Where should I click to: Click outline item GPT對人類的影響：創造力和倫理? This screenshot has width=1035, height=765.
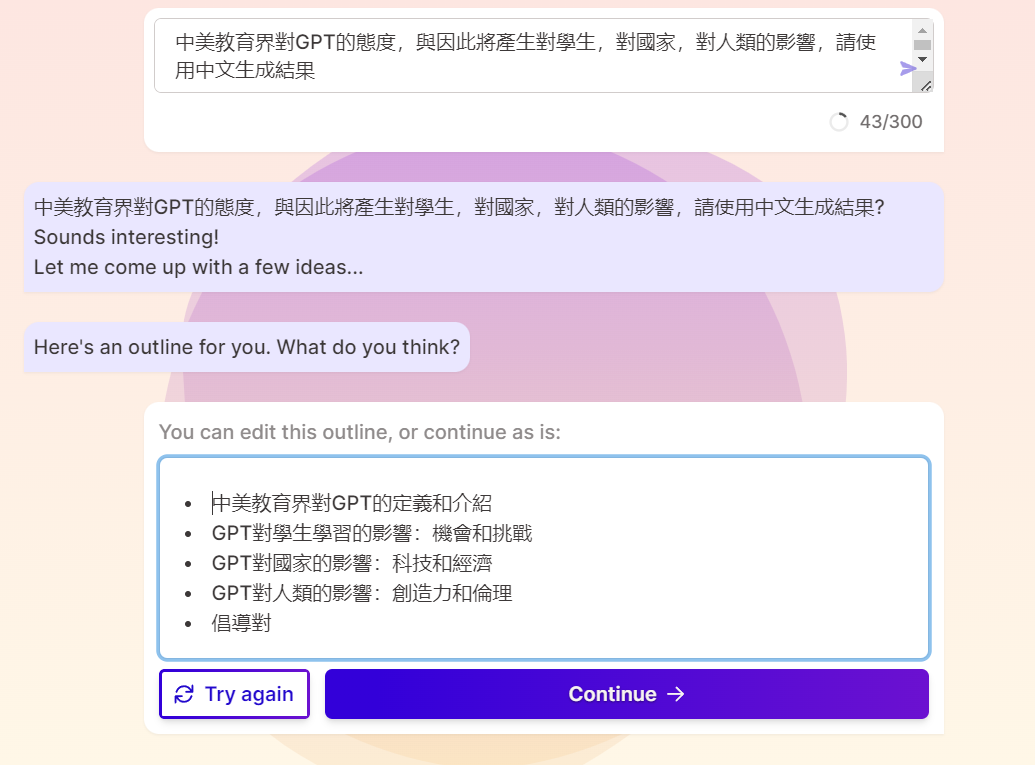(362, 593)
